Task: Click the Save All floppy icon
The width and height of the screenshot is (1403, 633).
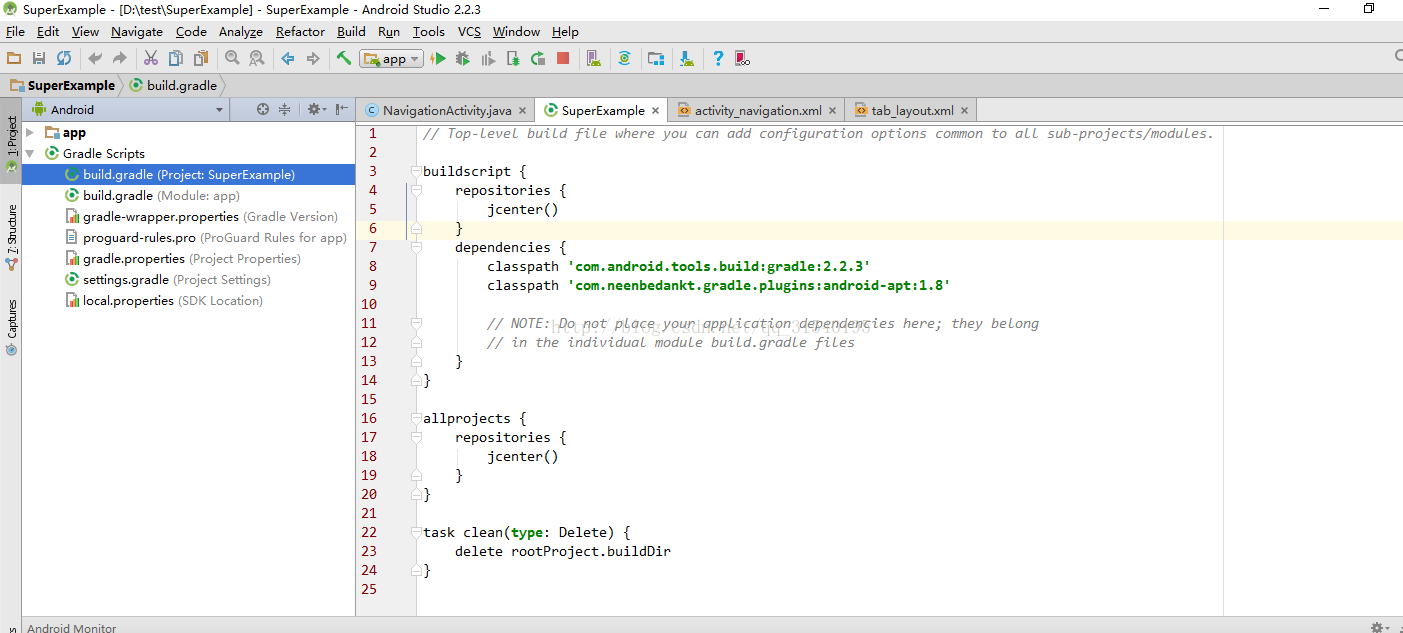Action: 39,59
